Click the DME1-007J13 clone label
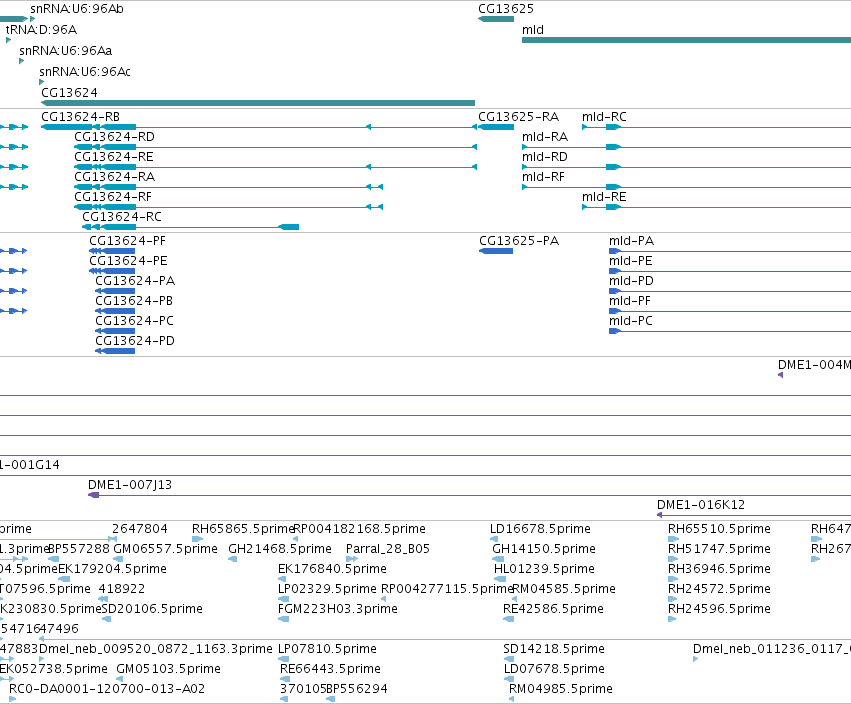 coord(130,485)
